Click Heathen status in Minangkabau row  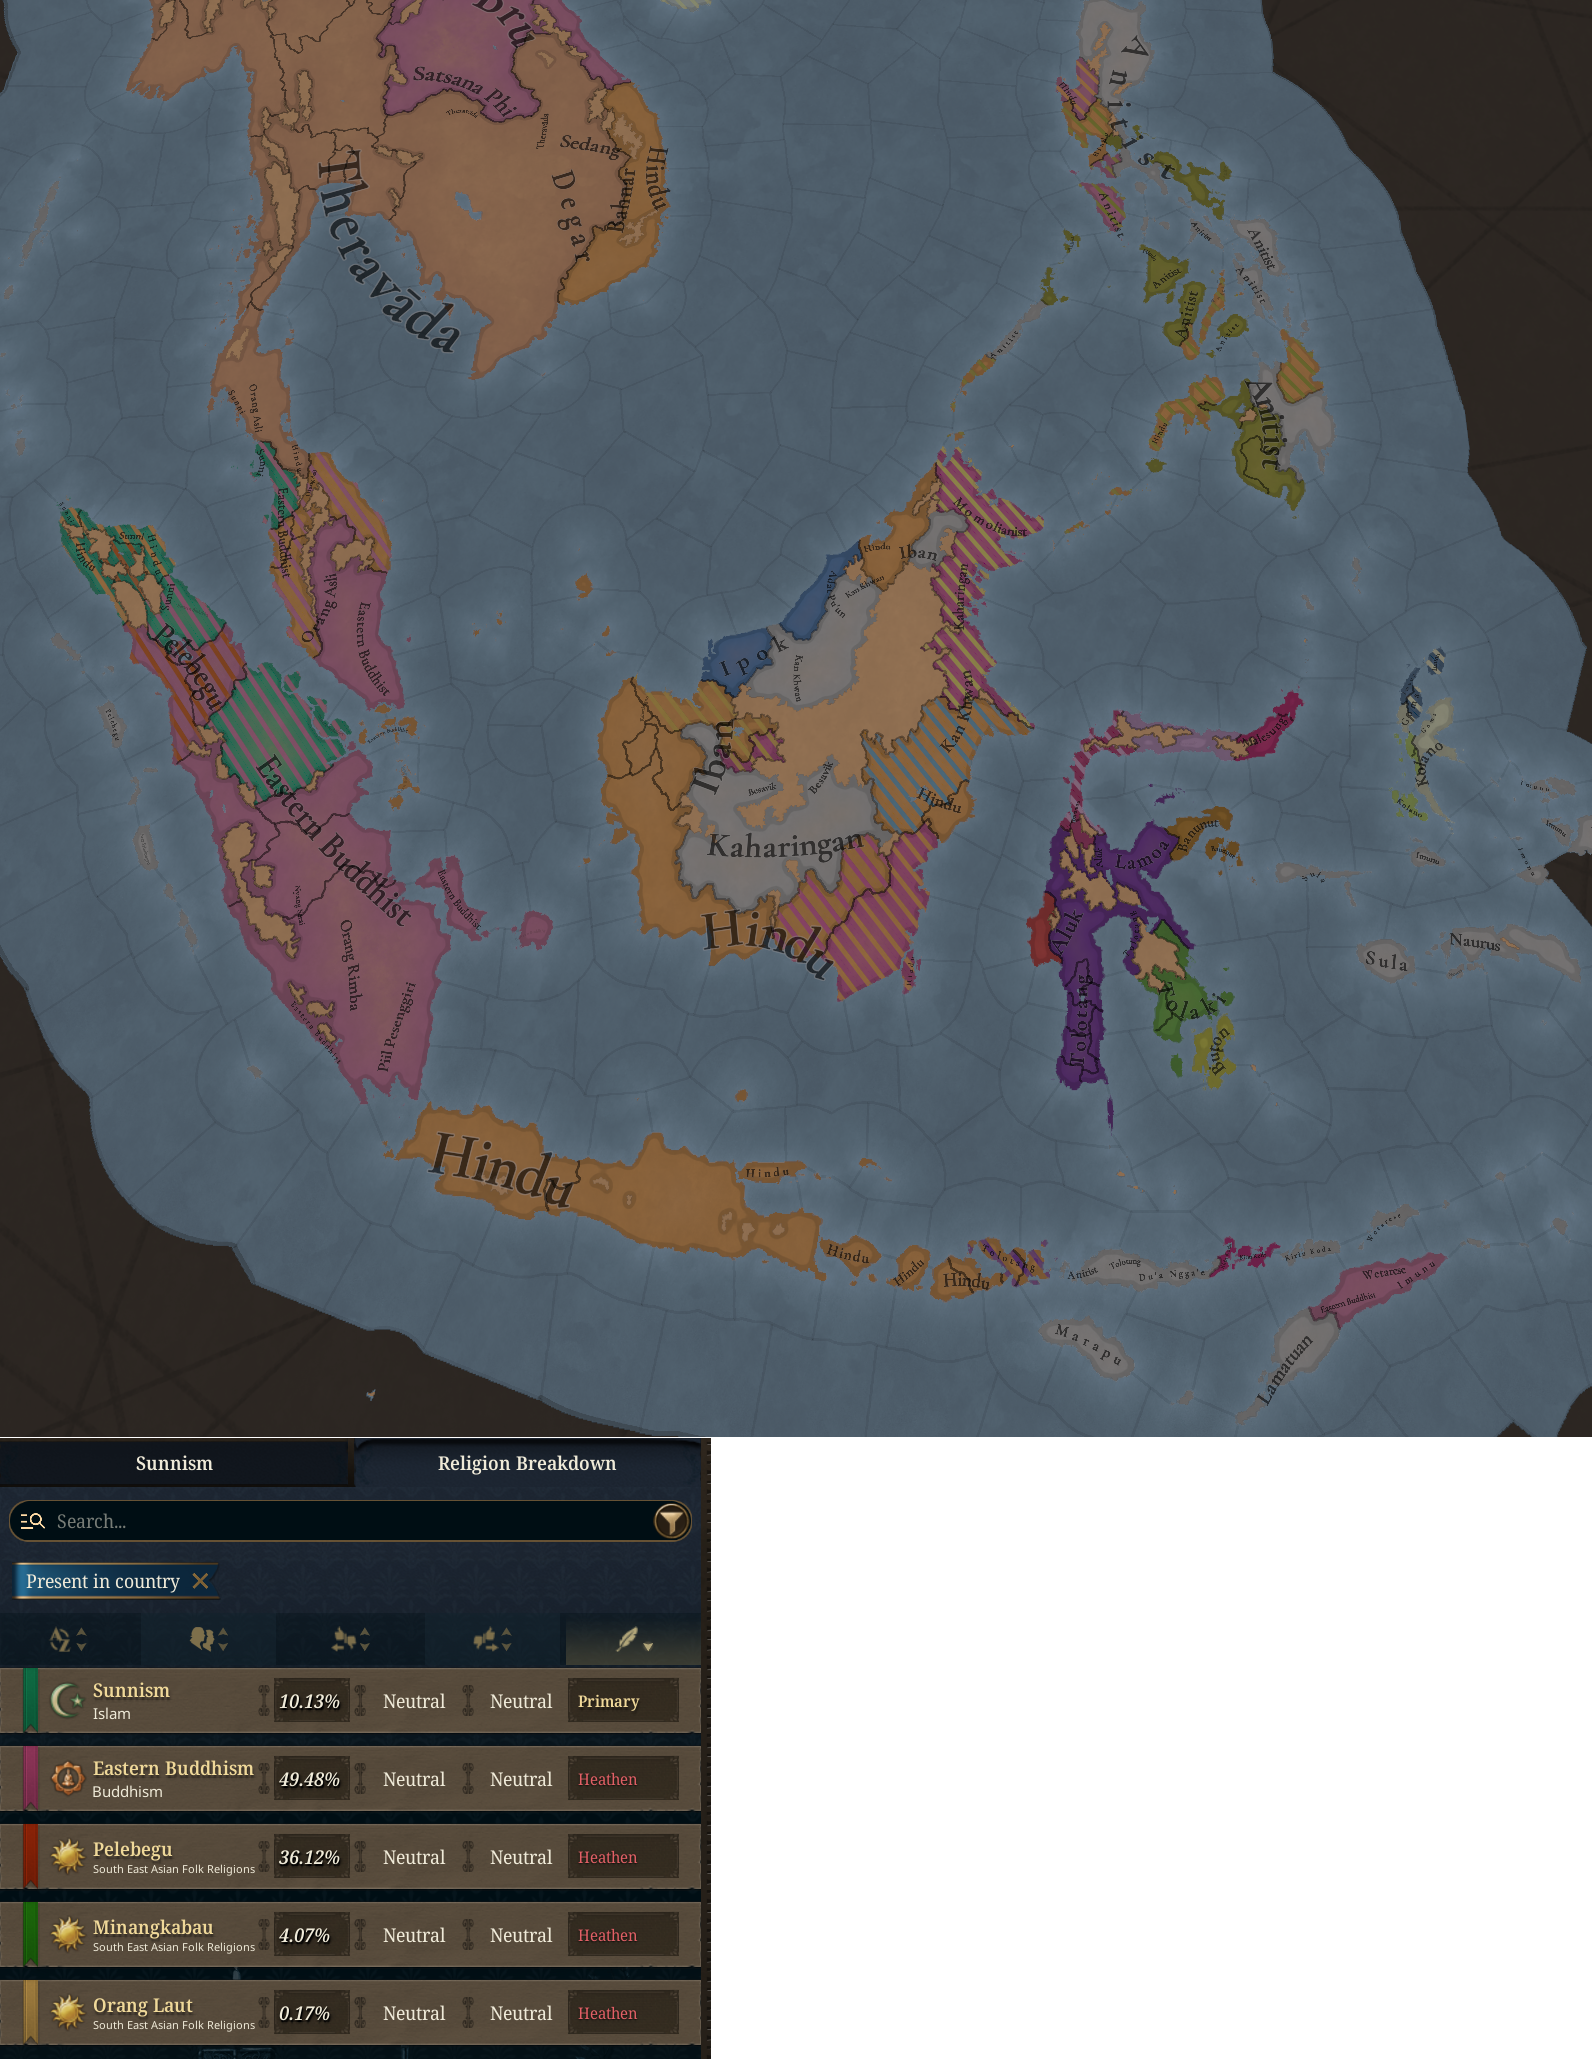(x=622, y=1935)
